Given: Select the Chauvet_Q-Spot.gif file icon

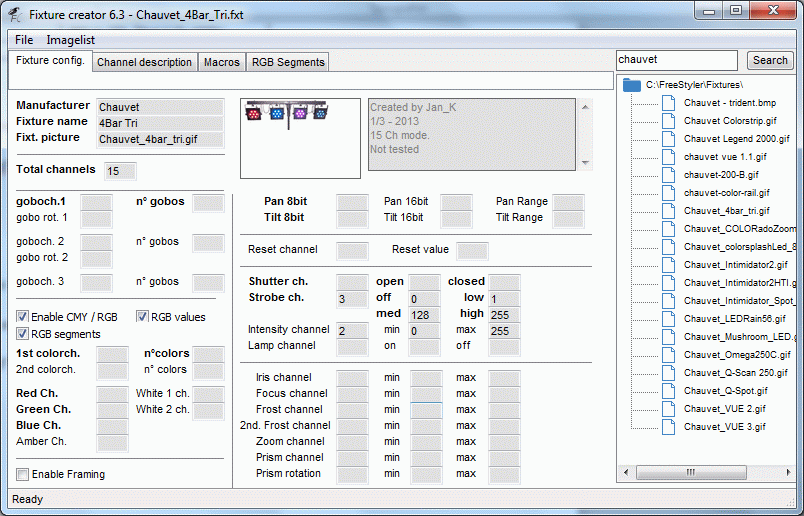Looking at the screenshot, I should coord(668,391).
